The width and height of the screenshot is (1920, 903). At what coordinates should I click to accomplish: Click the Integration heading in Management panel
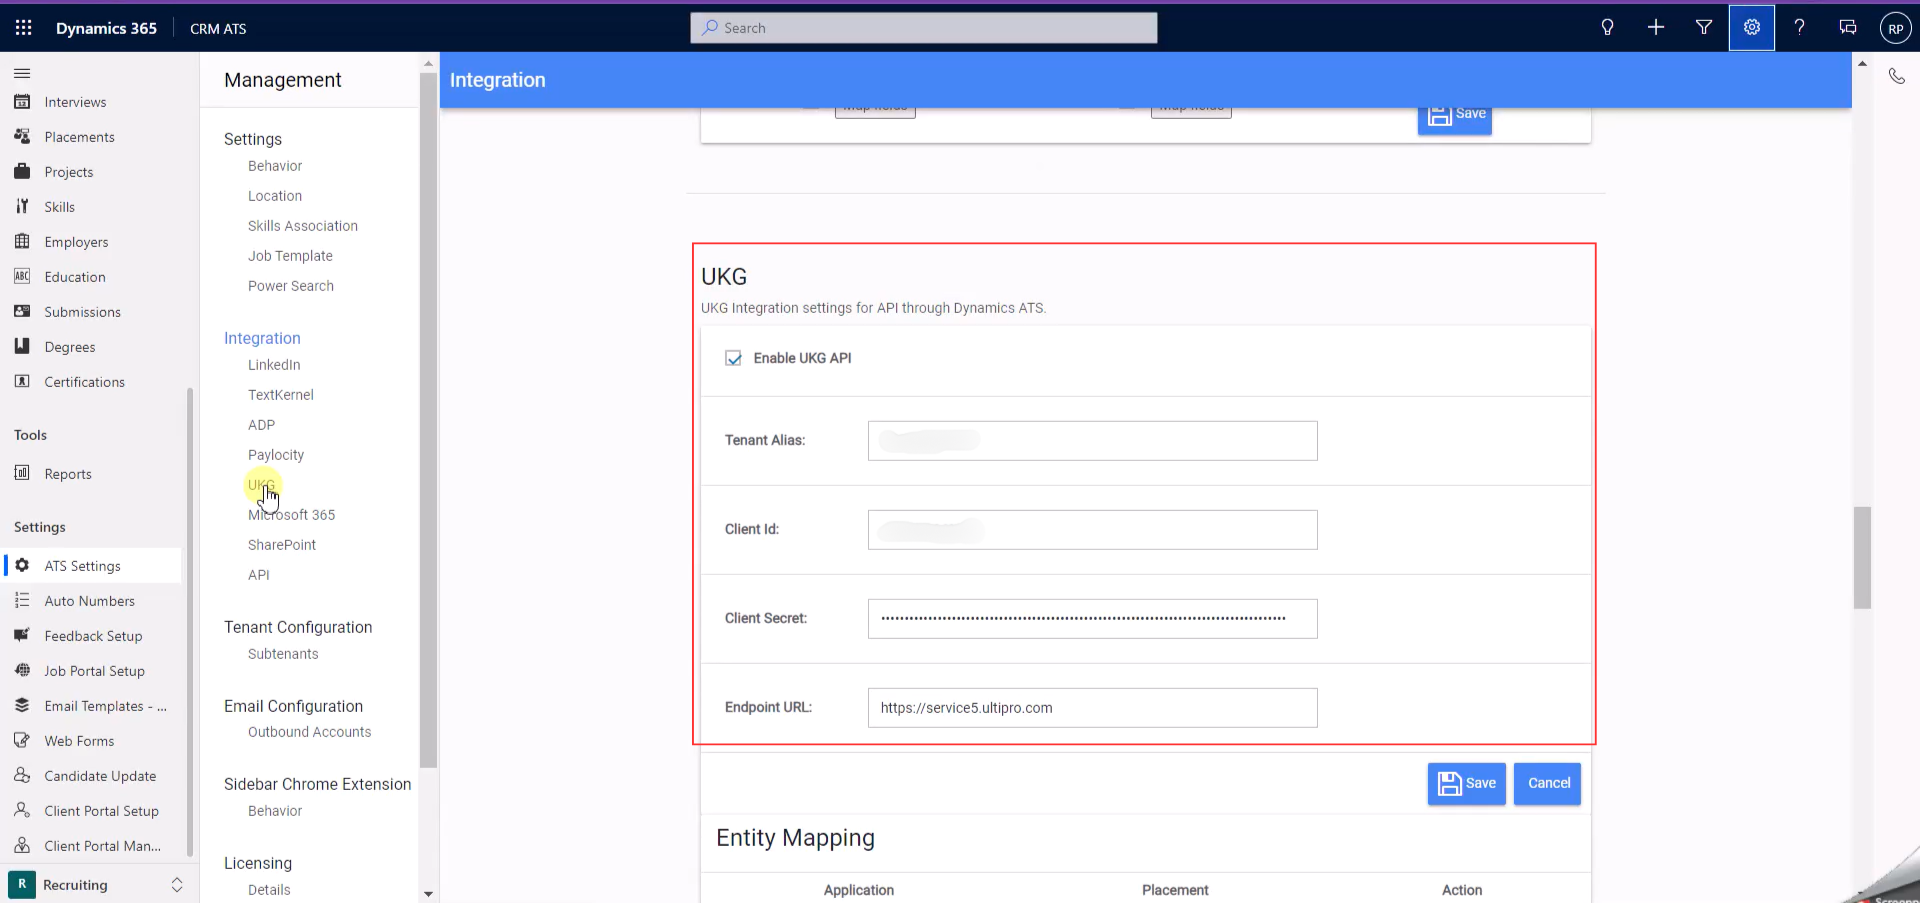point(262,338)
